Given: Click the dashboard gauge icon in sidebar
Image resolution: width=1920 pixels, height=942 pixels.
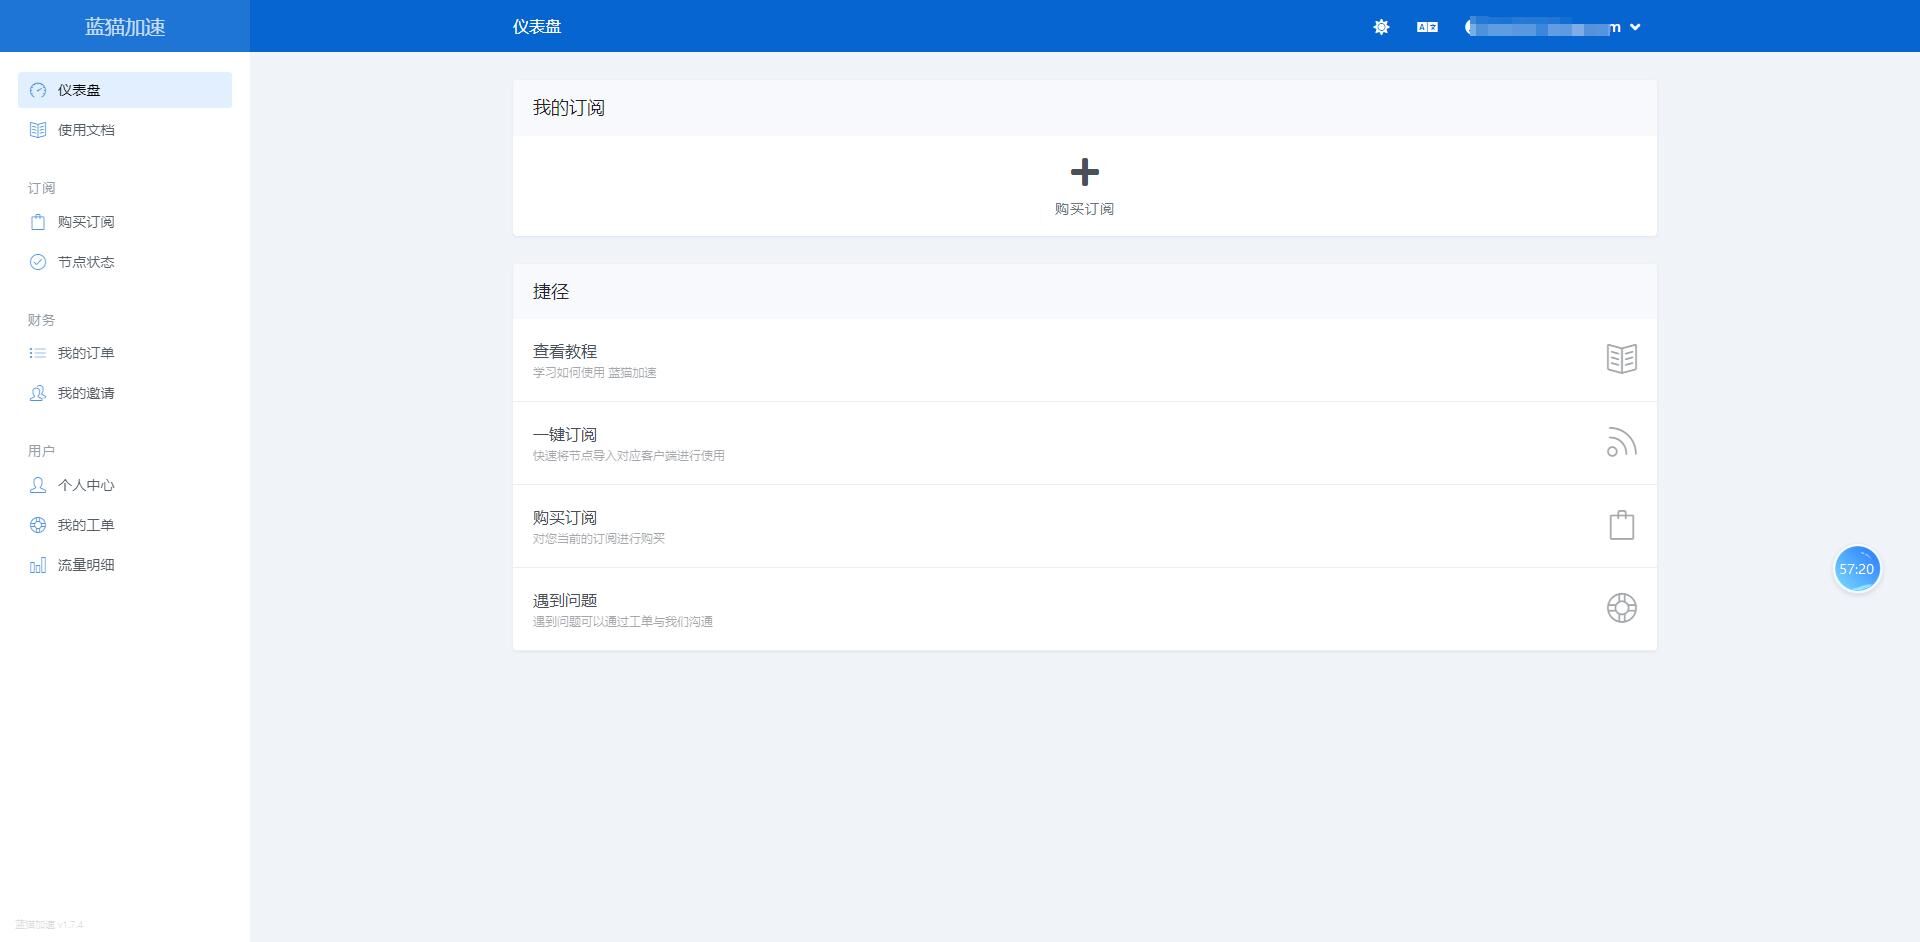Looking at the screenshot, I should click(38, 90).
